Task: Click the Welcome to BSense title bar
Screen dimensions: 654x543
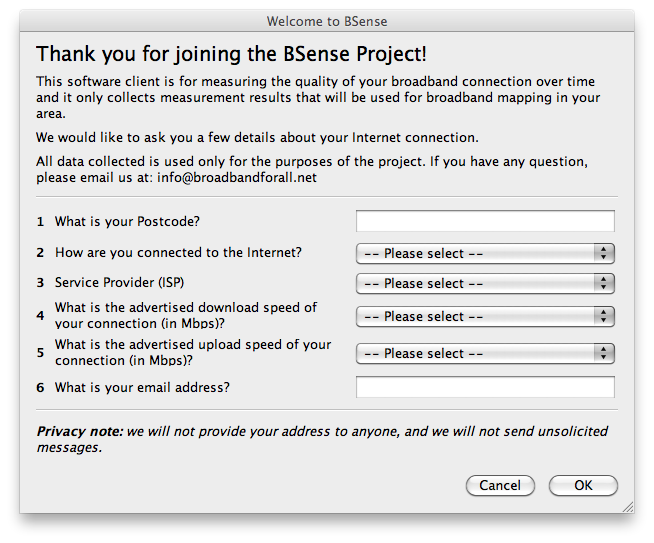Action: (327, 21)
